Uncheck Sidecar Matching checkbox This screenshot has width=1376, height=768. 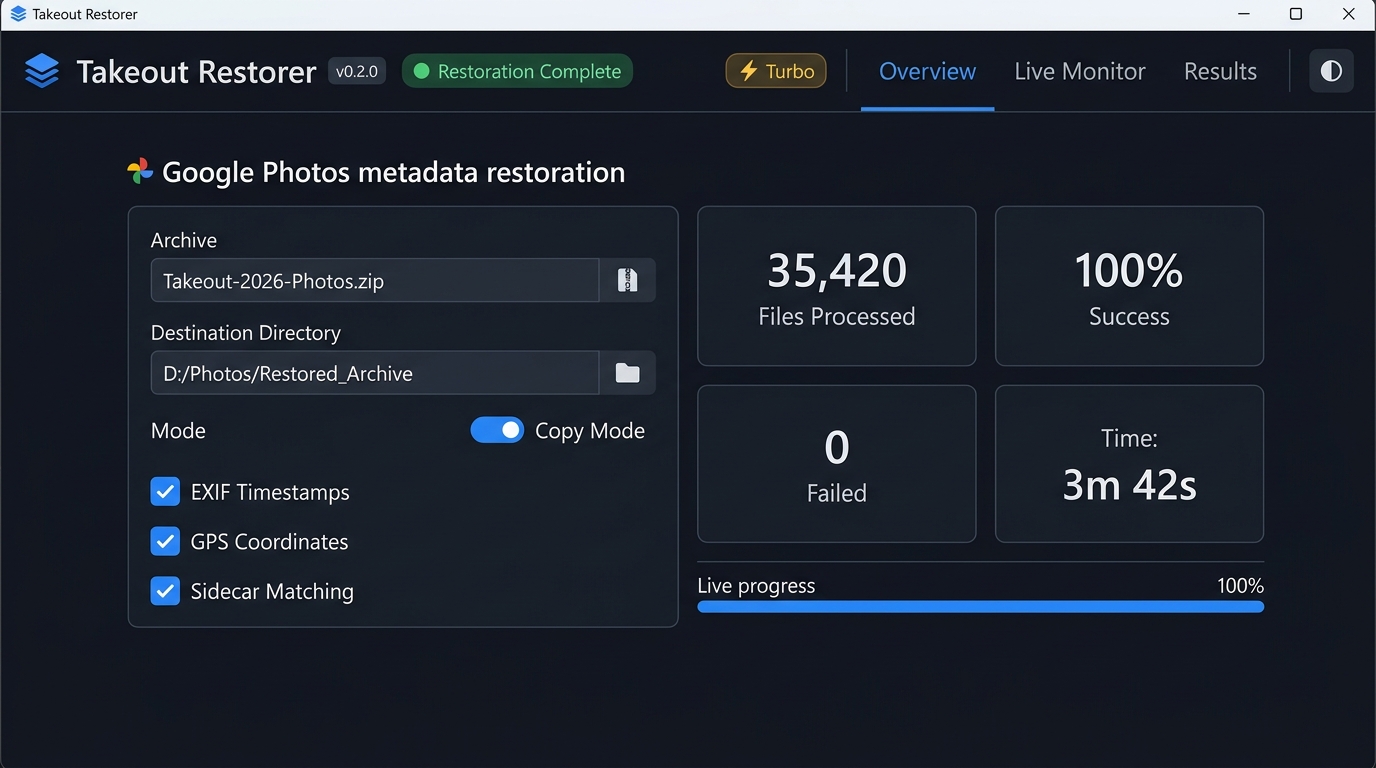click(165, 591)
